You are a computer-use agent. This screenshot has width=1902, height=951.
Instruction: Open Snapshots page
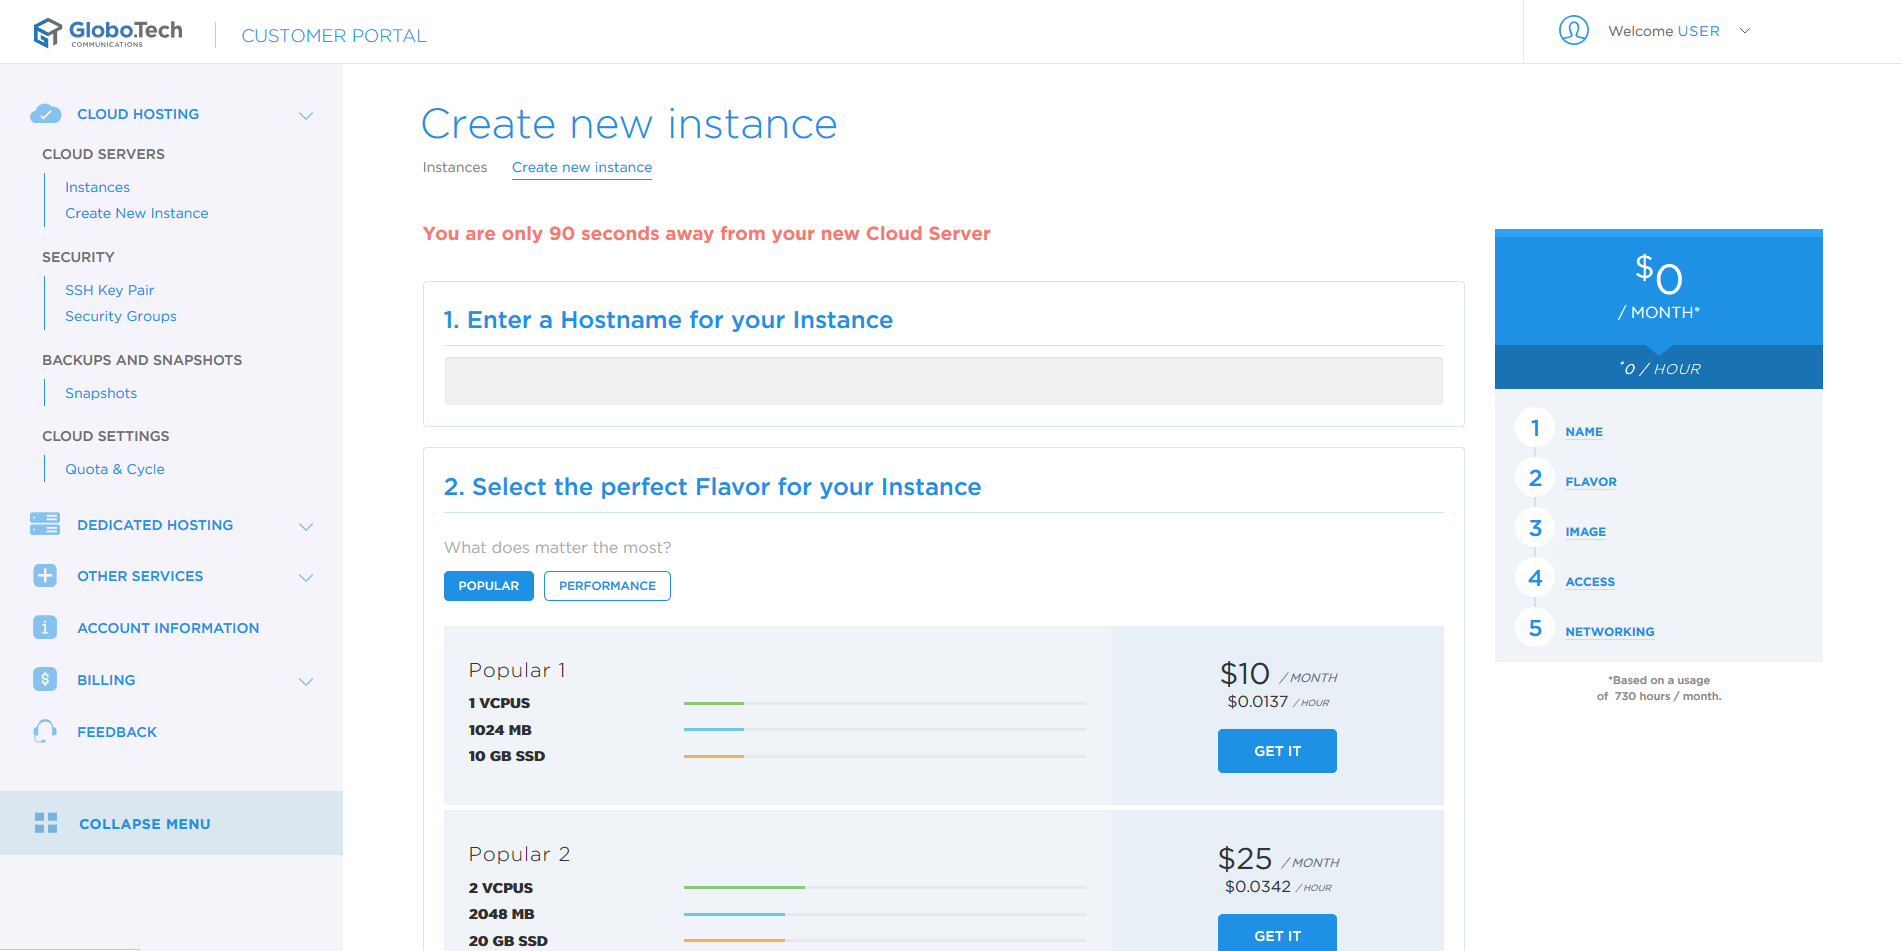[x=101, y=393]
